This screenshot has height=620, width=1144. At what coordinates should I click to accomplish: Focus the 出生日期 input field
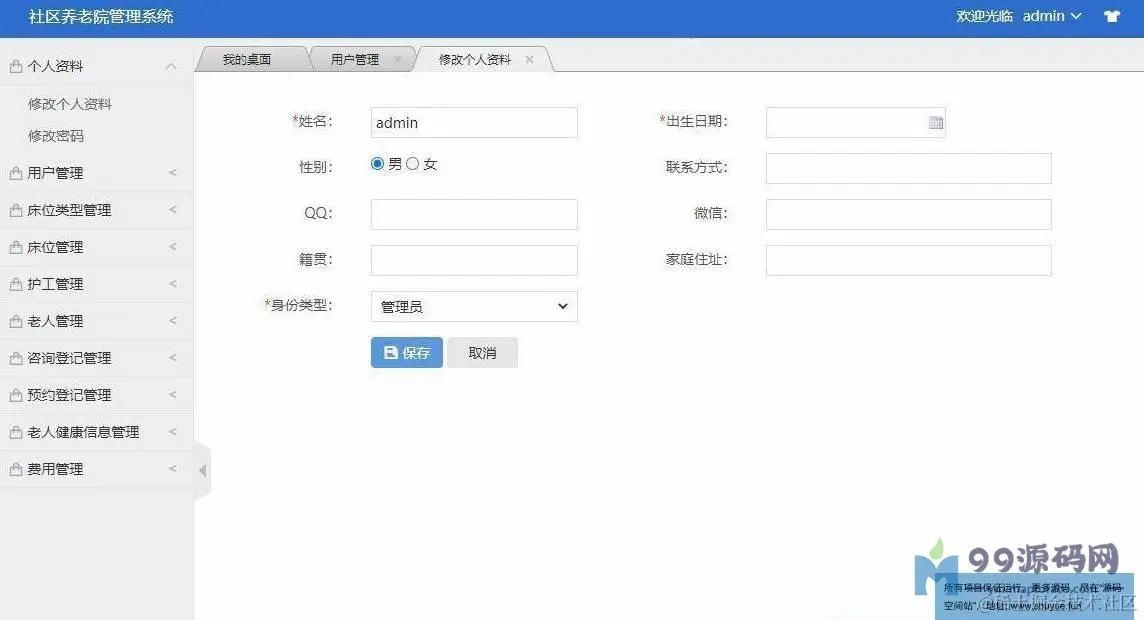pos(856,123)
